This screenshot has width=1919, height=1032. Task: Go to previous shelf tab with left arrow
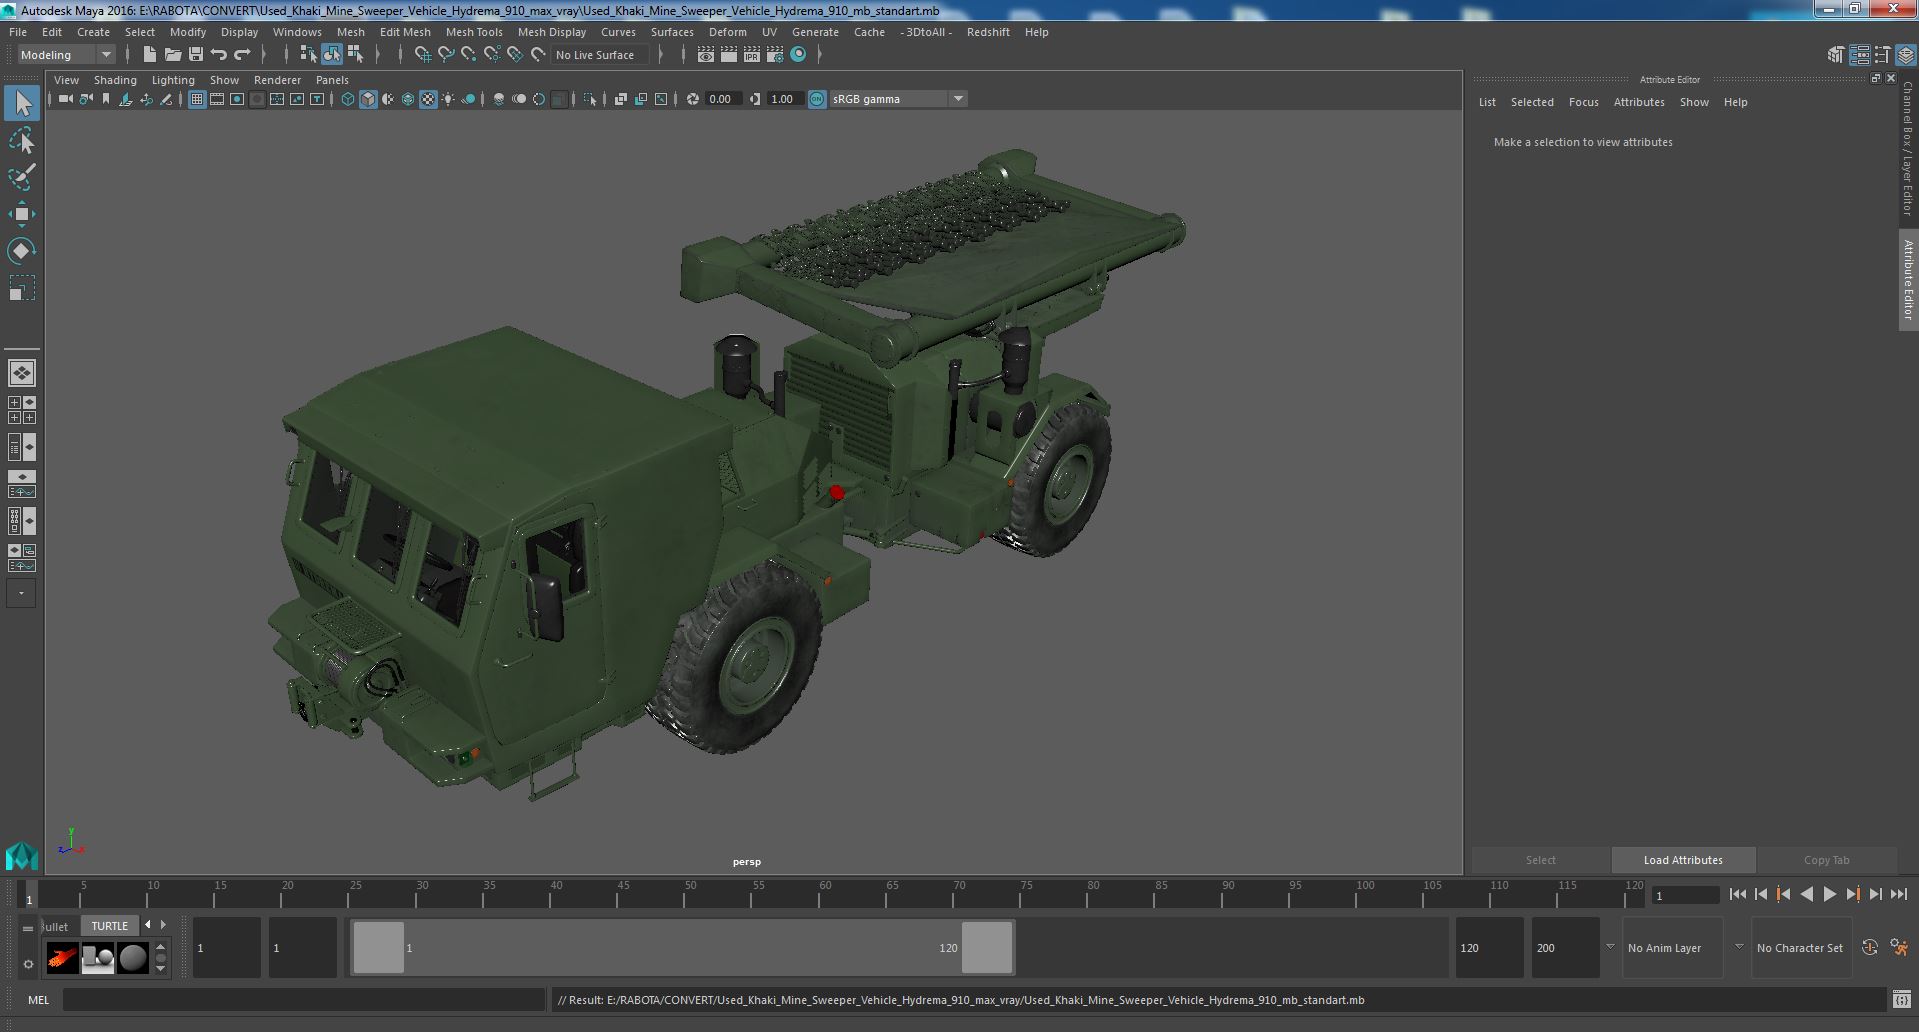pyautogui.click(x=148, y=925)
